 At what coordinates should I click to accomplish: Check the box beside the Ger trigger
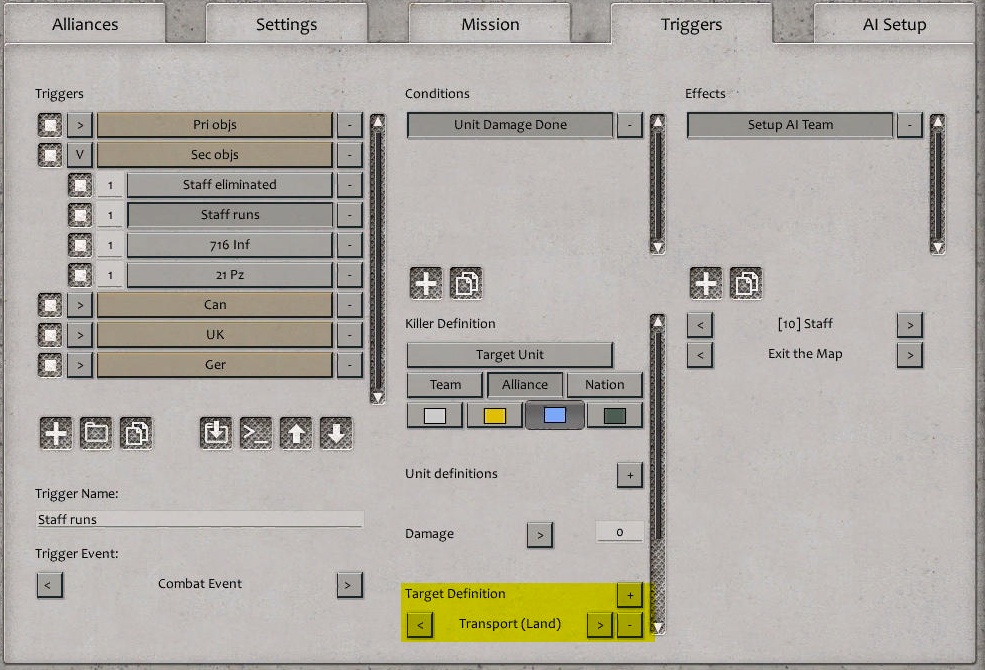click(48, 365)
